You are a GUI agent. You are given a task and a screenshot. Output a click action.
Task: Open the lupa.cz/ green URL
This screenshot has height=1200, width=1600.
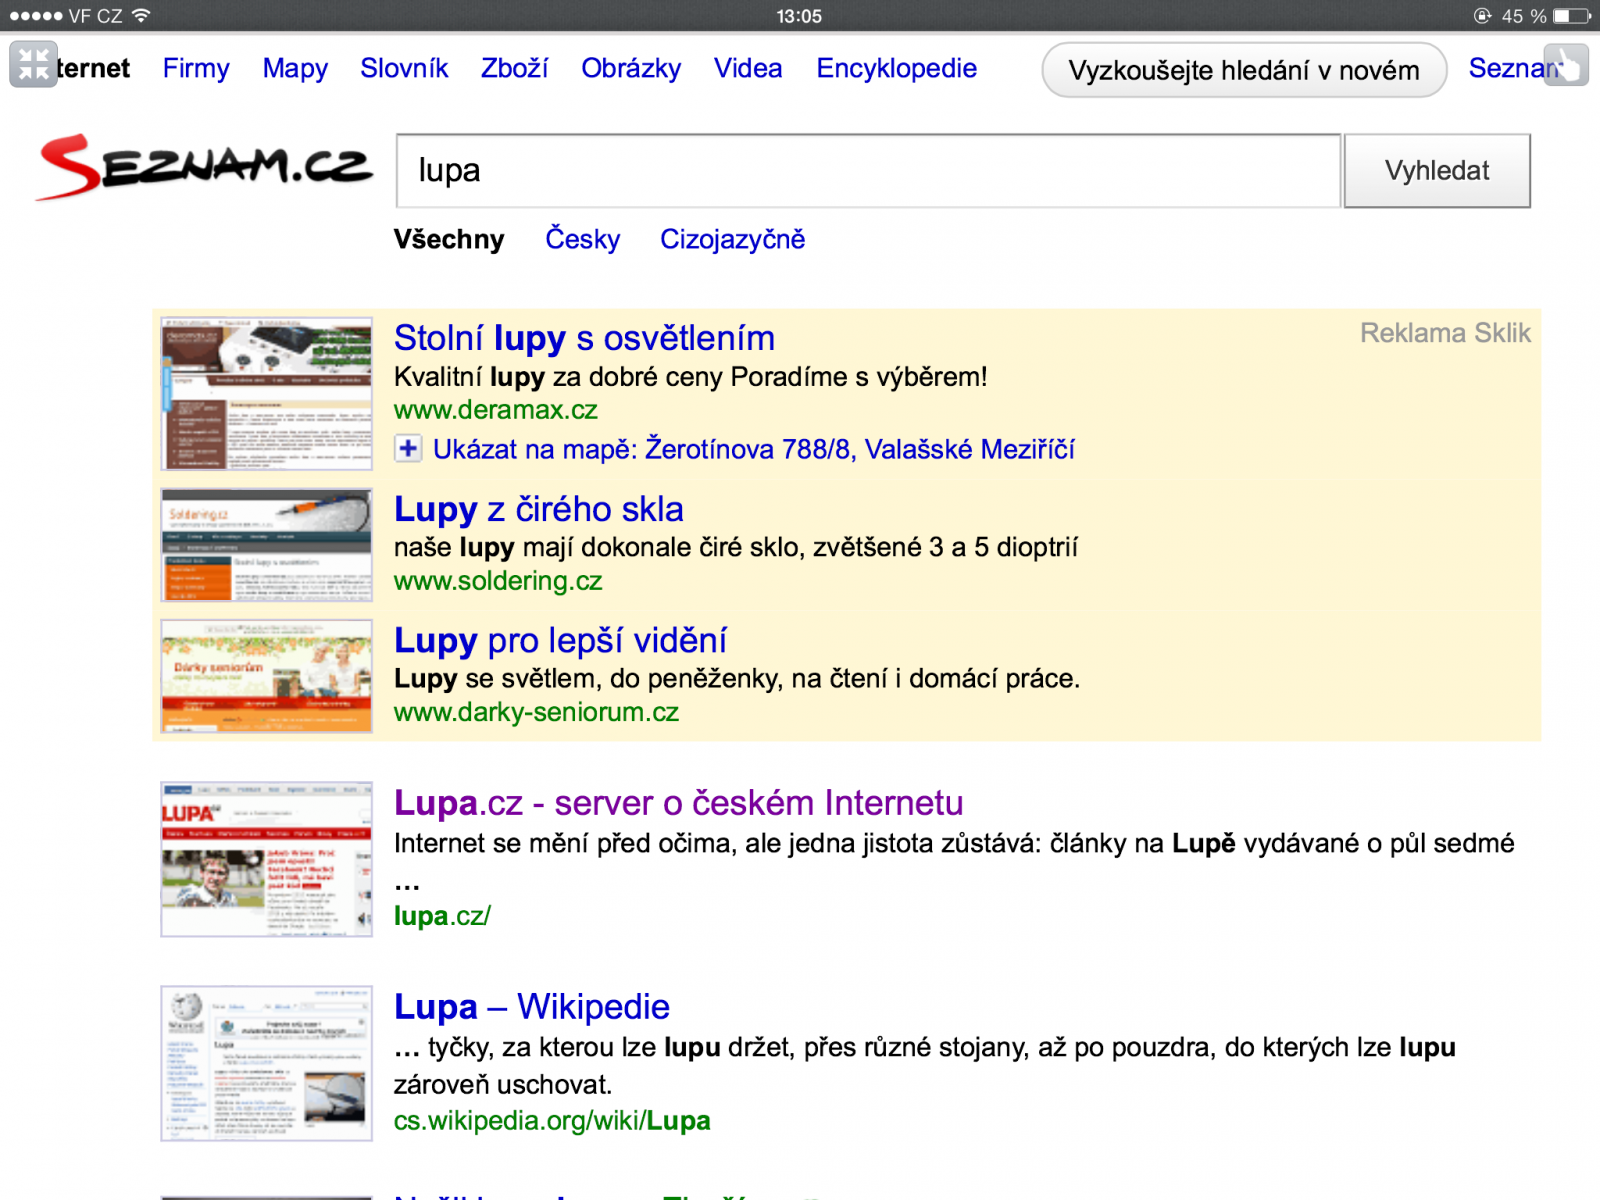(442, 916)
